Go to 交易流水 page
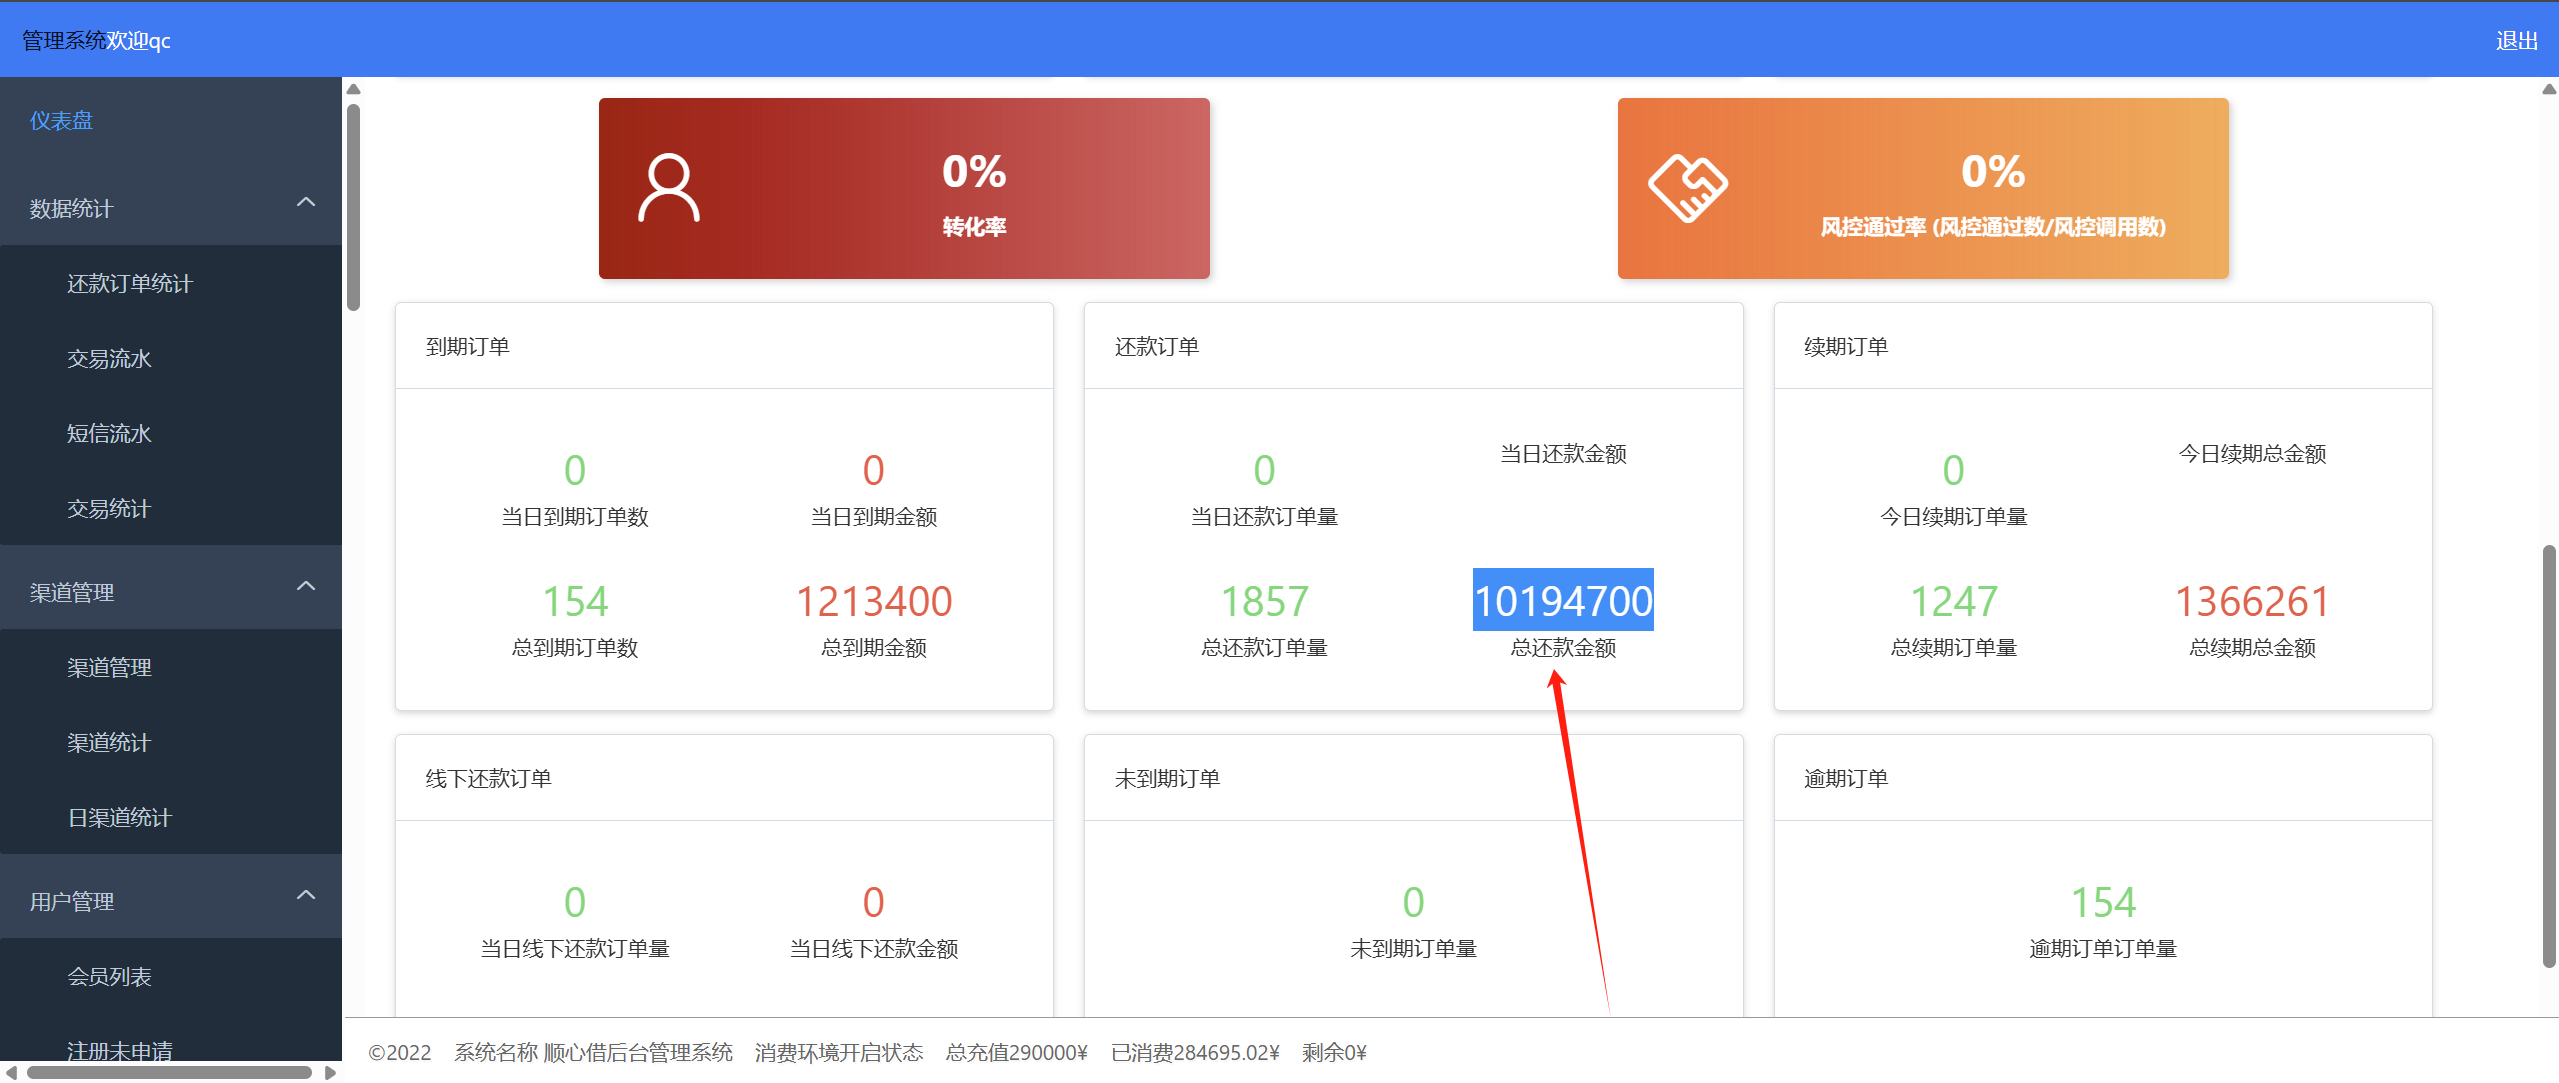Screen dimensions: 2559x1083 point(109,359)
